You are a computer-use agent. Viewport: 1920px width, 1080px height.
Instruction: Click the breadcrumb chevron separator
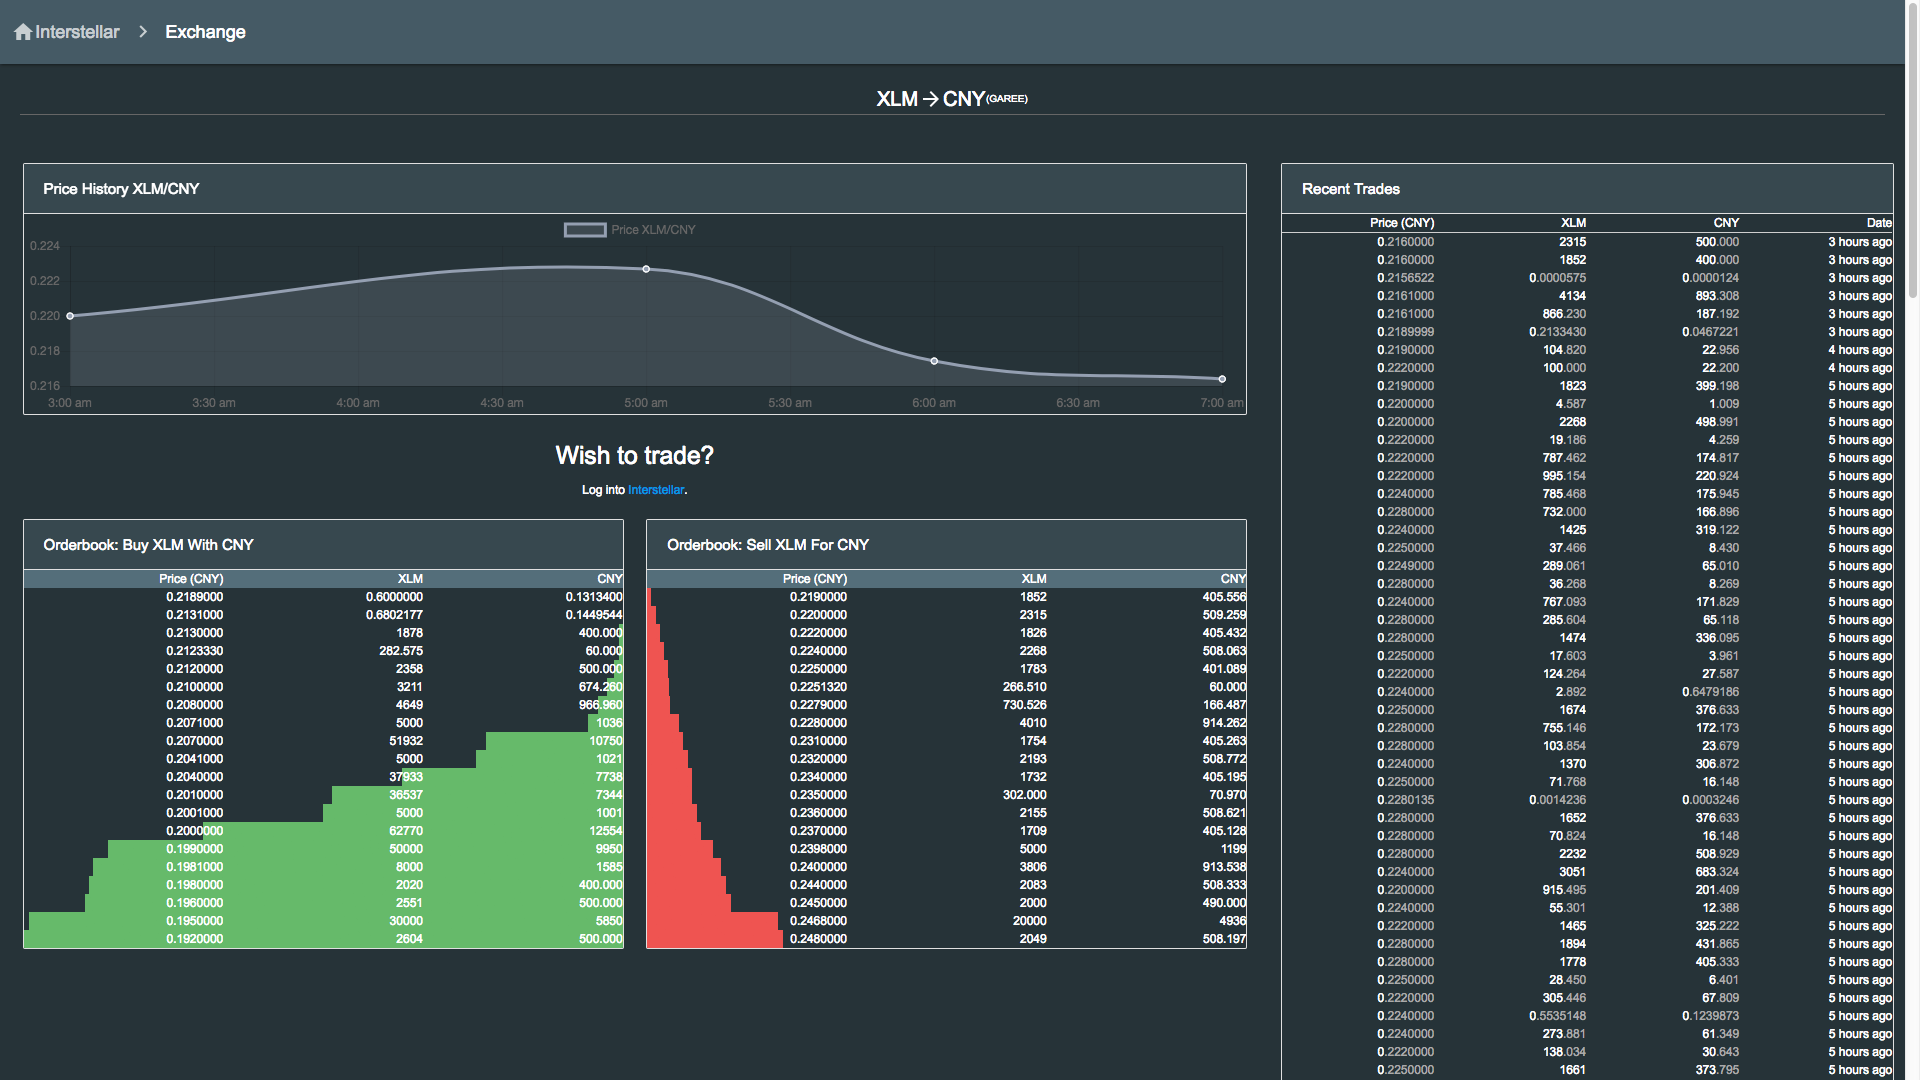tap(143, 32)
